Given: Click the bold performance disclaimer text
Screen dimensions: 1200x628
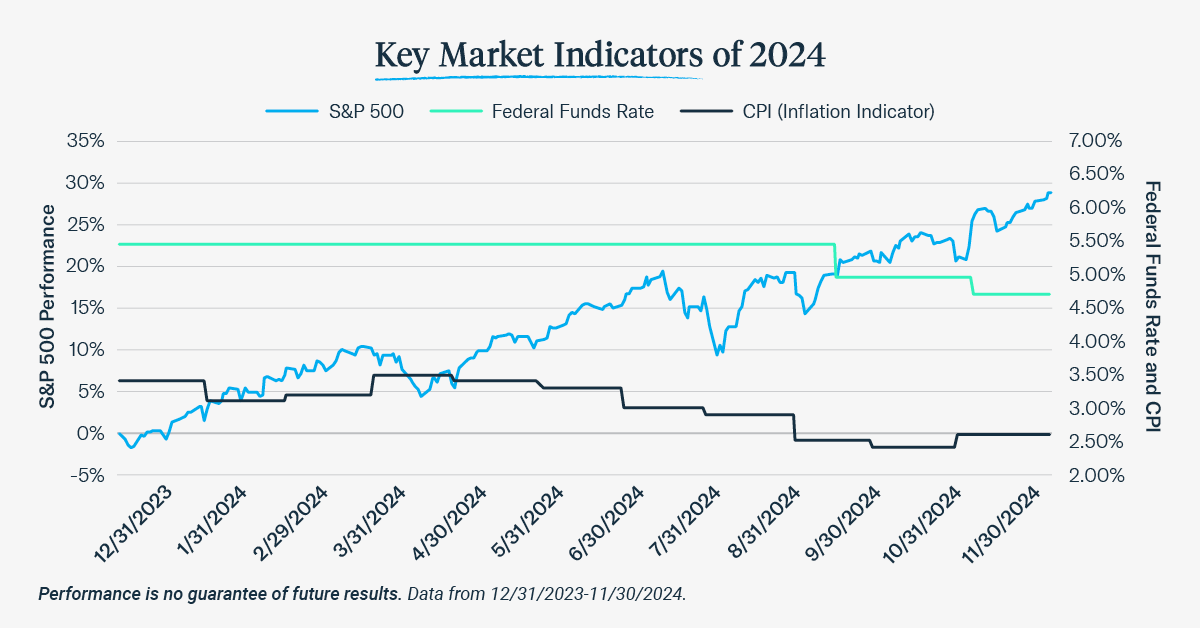Looking at the screenshot, I should tap(220, 594).
